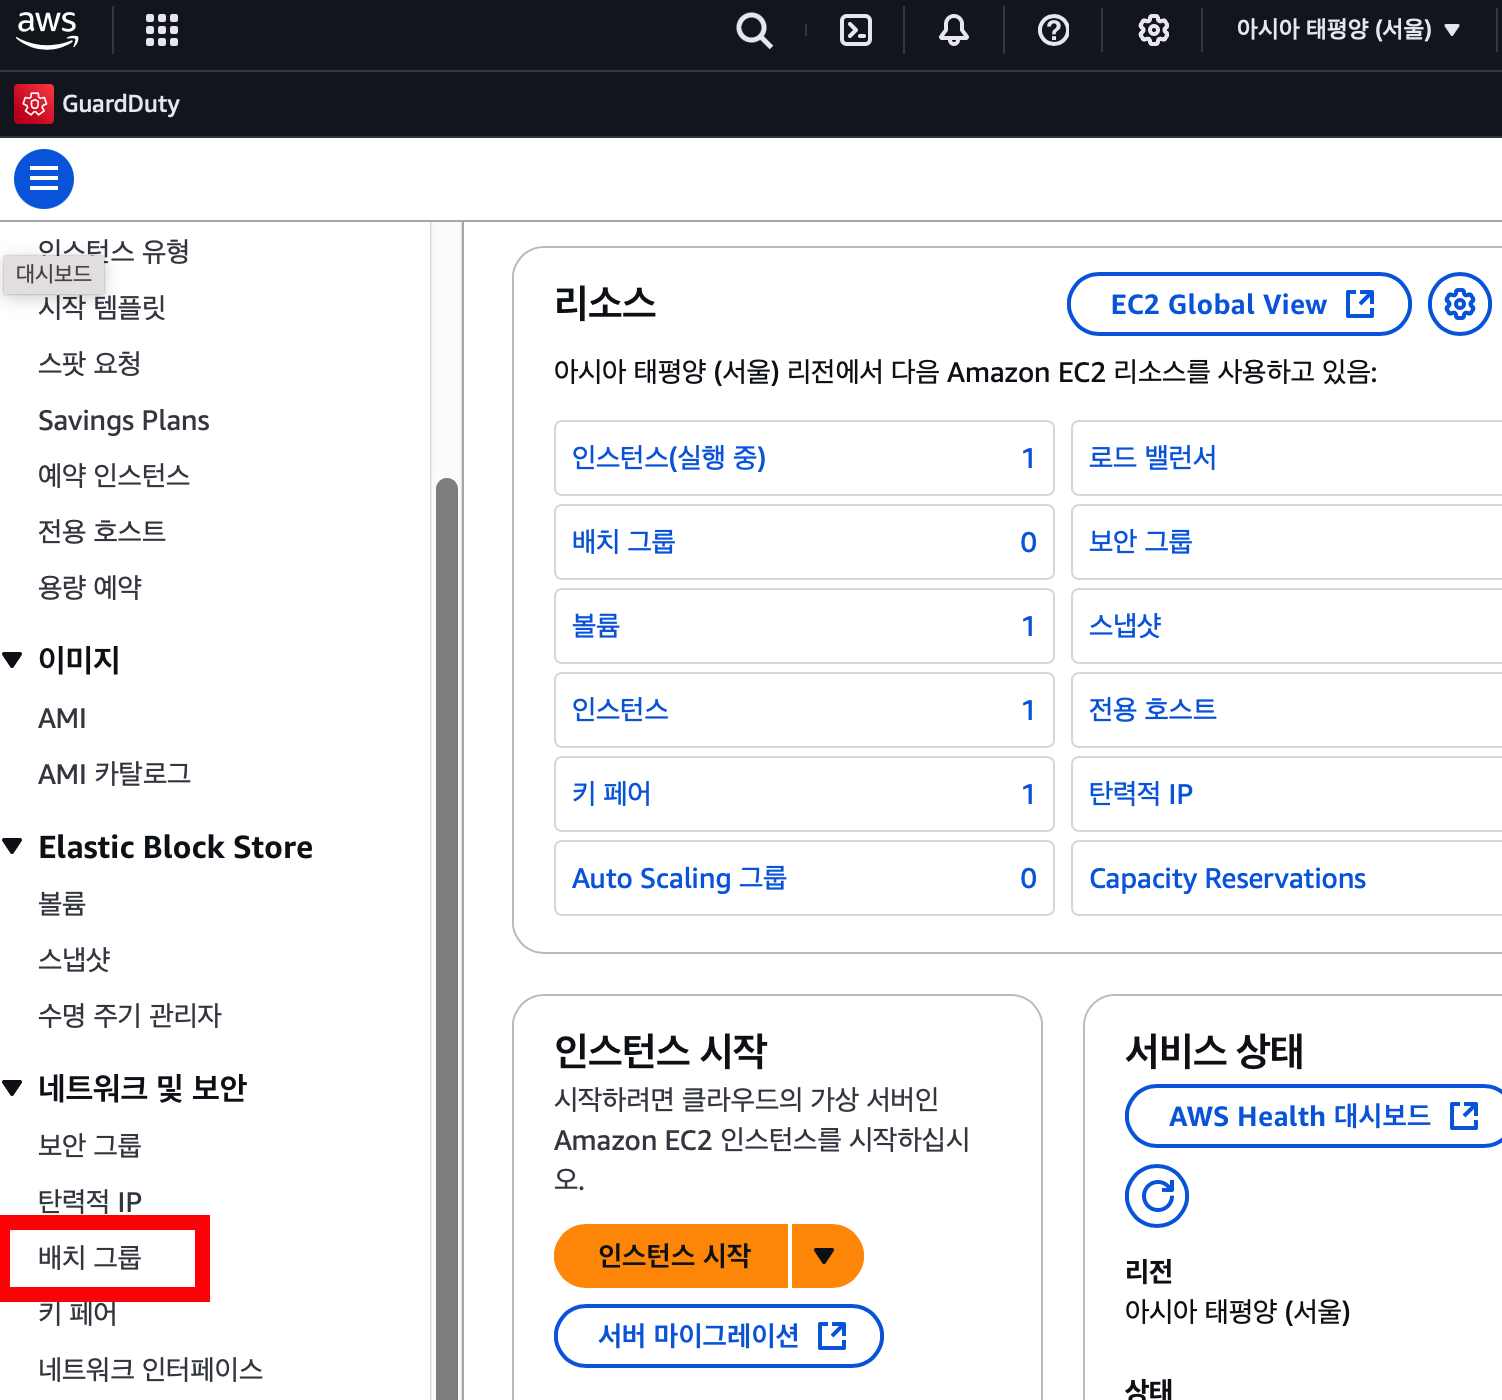Image resolution: width=1502 pixels, height=1400 pixels.
Task: Click the orange 인스턴스 시작 button
Action: (672, 1256)
